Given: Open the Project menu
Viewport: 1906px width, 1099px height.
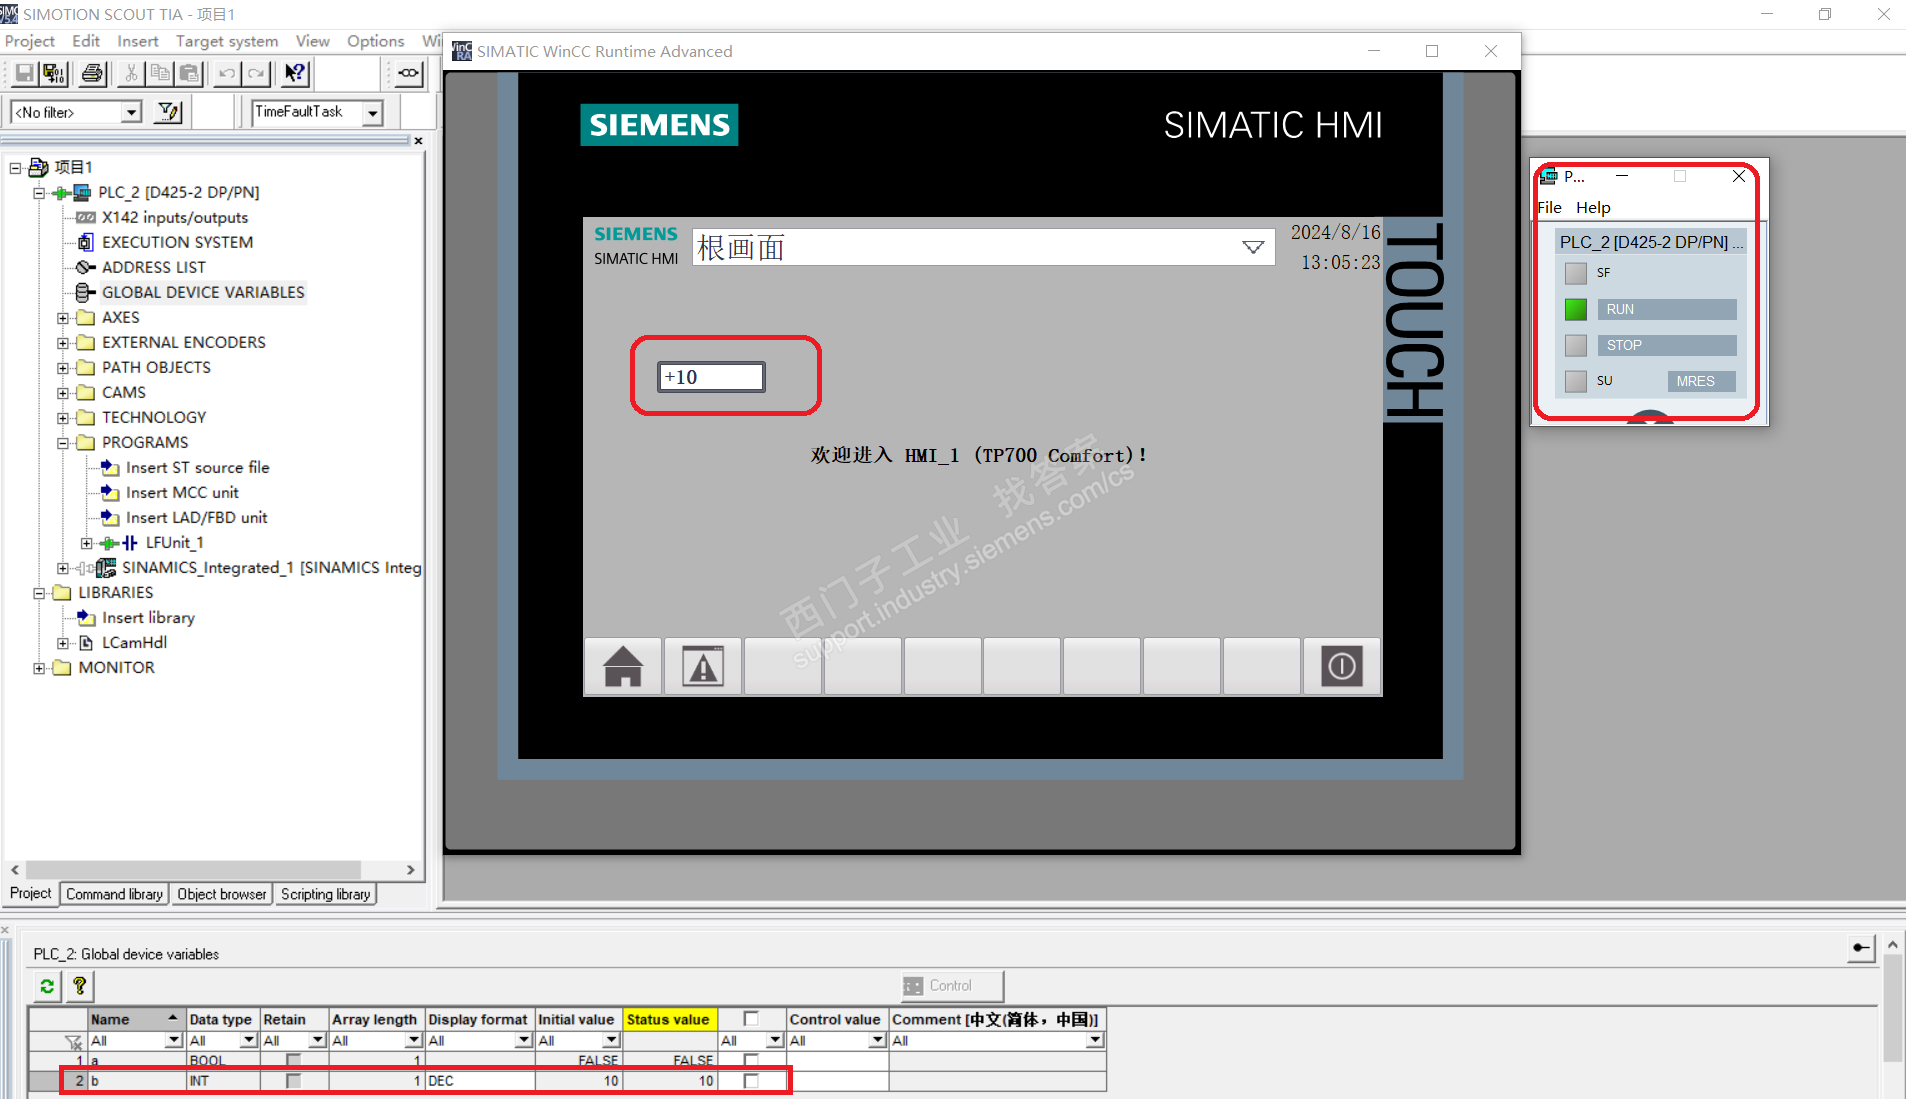Looking at the screenshot, I should [30, 41].
